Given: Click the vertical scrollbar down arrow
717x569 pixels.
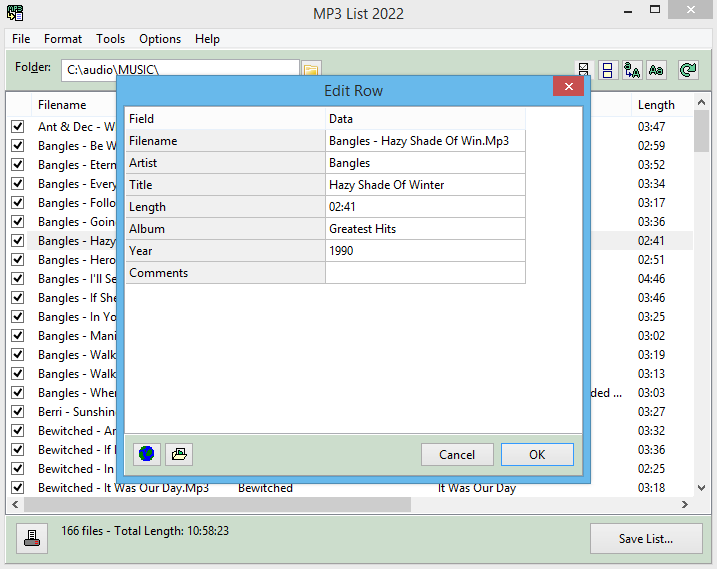Looking at the screenshot, I should (x=701, y=488).
